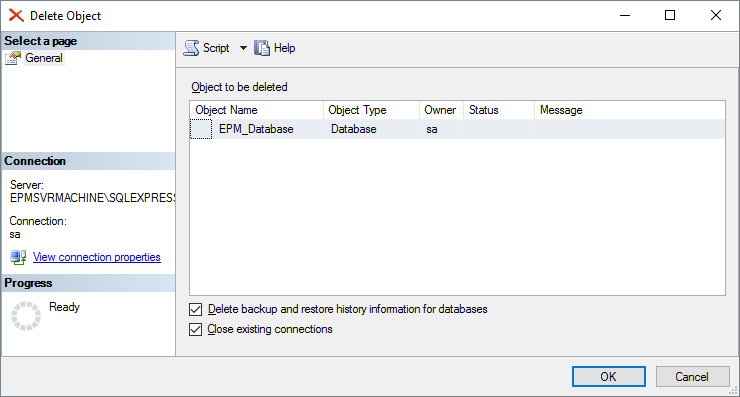This screenshot has width=740, height=397.
Task: Select the General page label
Action: 44,58
